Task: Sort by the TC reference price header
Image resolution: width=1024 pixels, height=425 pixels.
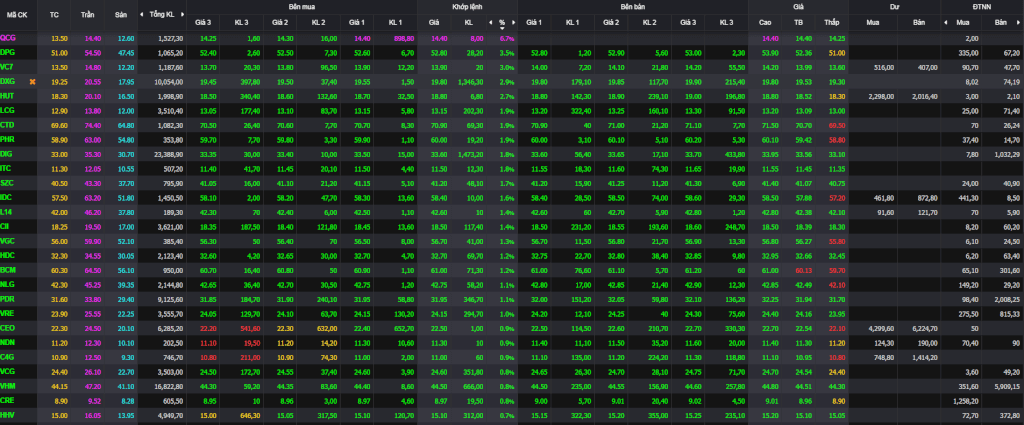Action: coord(54,14)
